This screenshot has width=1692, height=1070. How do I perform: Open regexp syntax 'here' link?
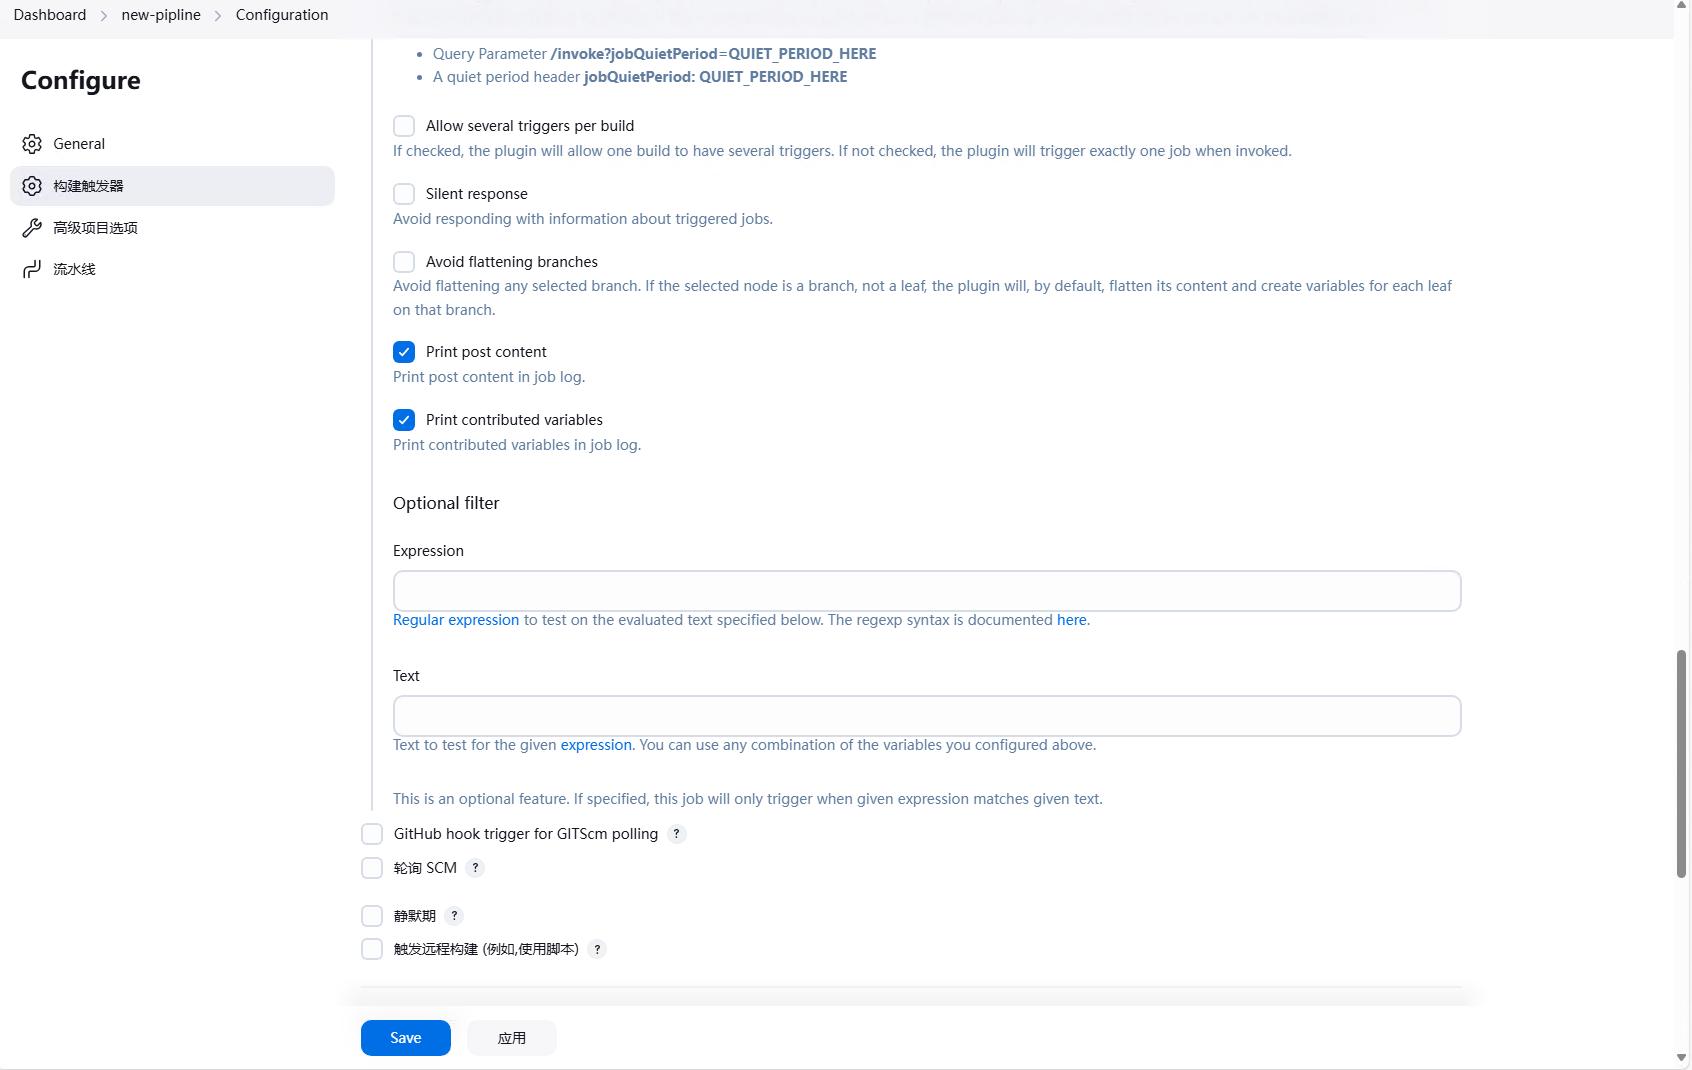[x=1071, y=620]
